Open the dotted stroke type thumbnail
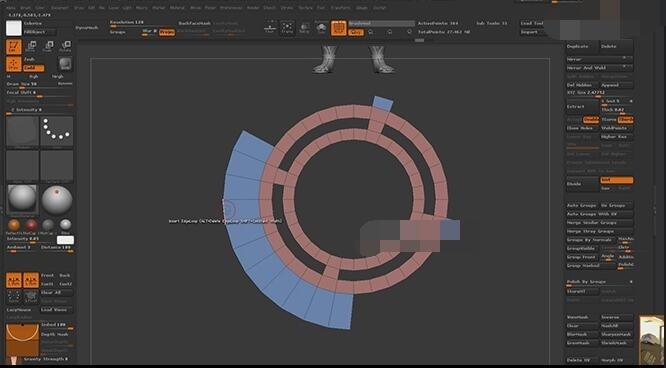This screenshot has height=368, width=666. [57, 131]
